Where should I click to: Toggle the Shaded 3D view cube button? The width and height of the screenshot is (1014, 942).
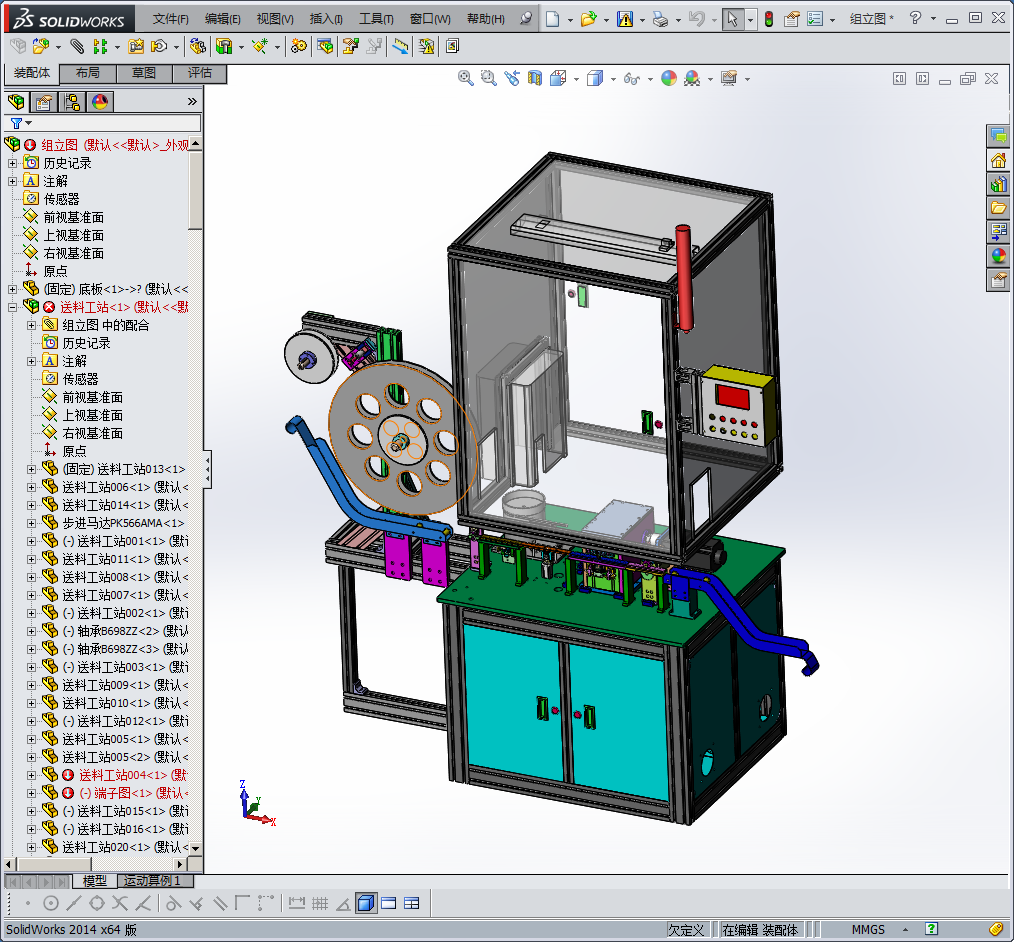coord(366,903)
